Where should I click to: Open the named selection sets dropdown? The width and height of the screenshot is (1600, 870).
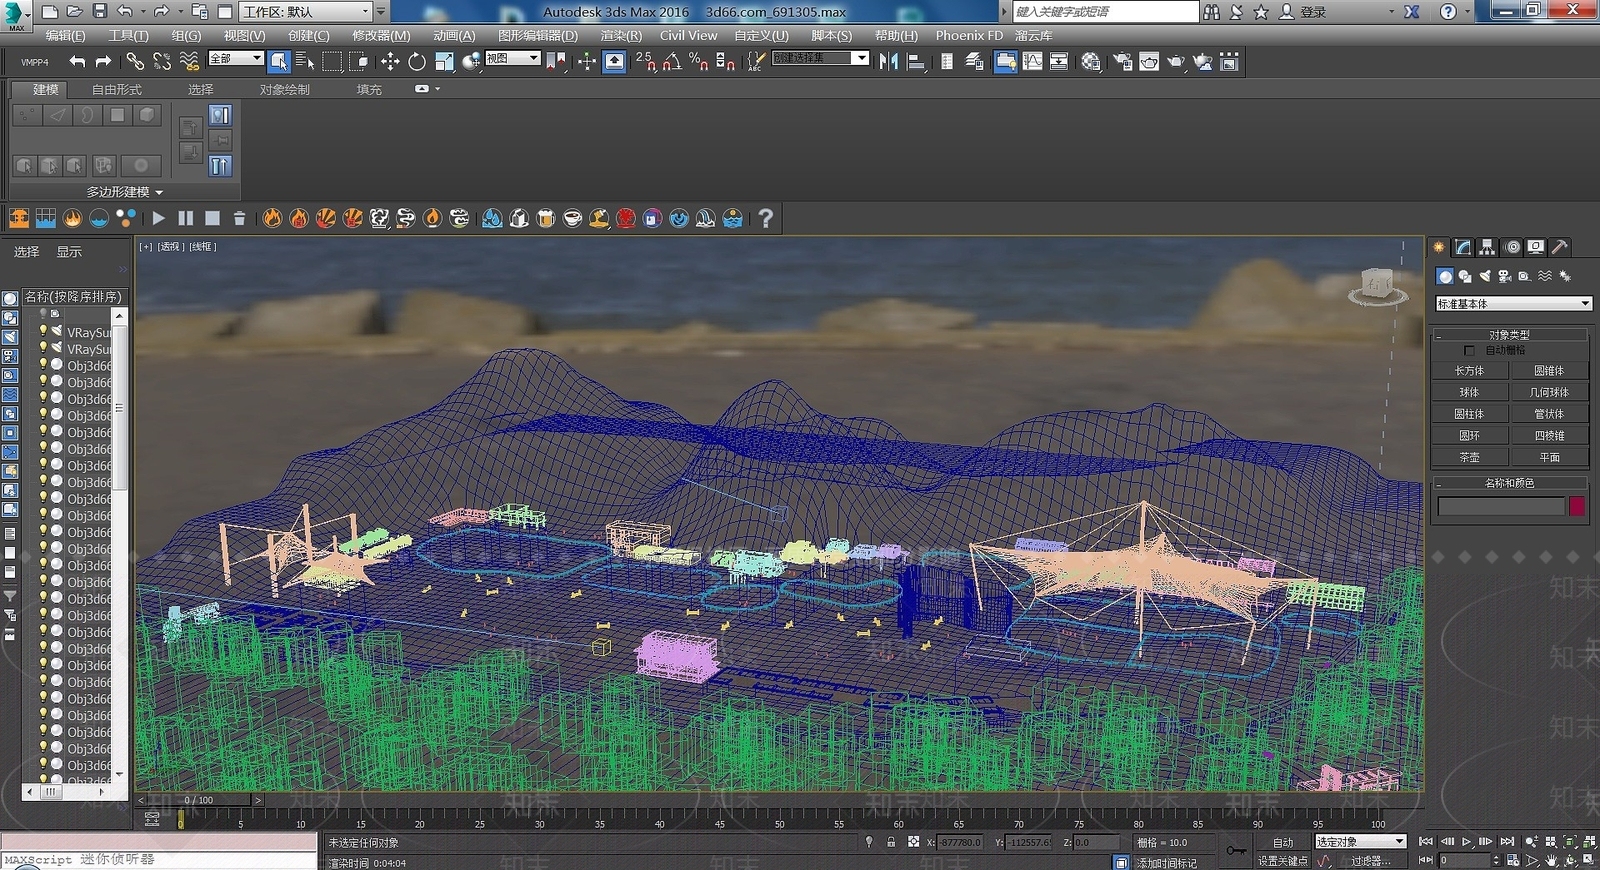tap(820, 59)
